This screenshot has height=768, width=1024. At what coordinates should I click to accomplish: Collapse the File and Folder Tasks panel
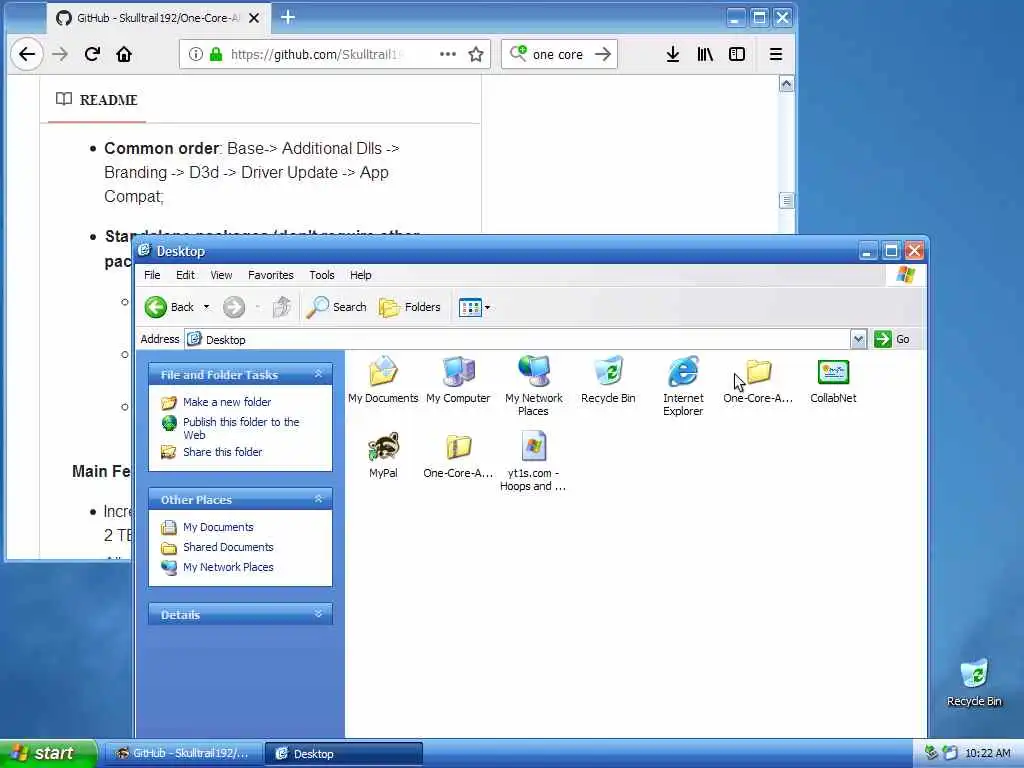click(x=319, y=374)
